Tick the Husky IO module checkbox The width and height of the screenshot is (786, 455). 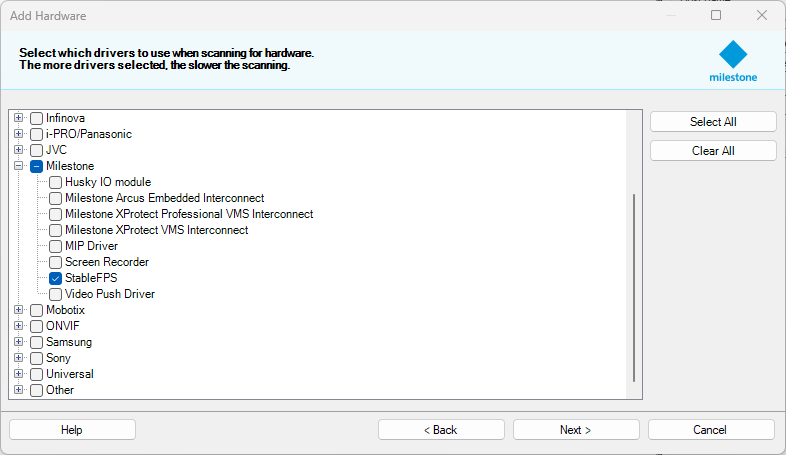[56, 182]
